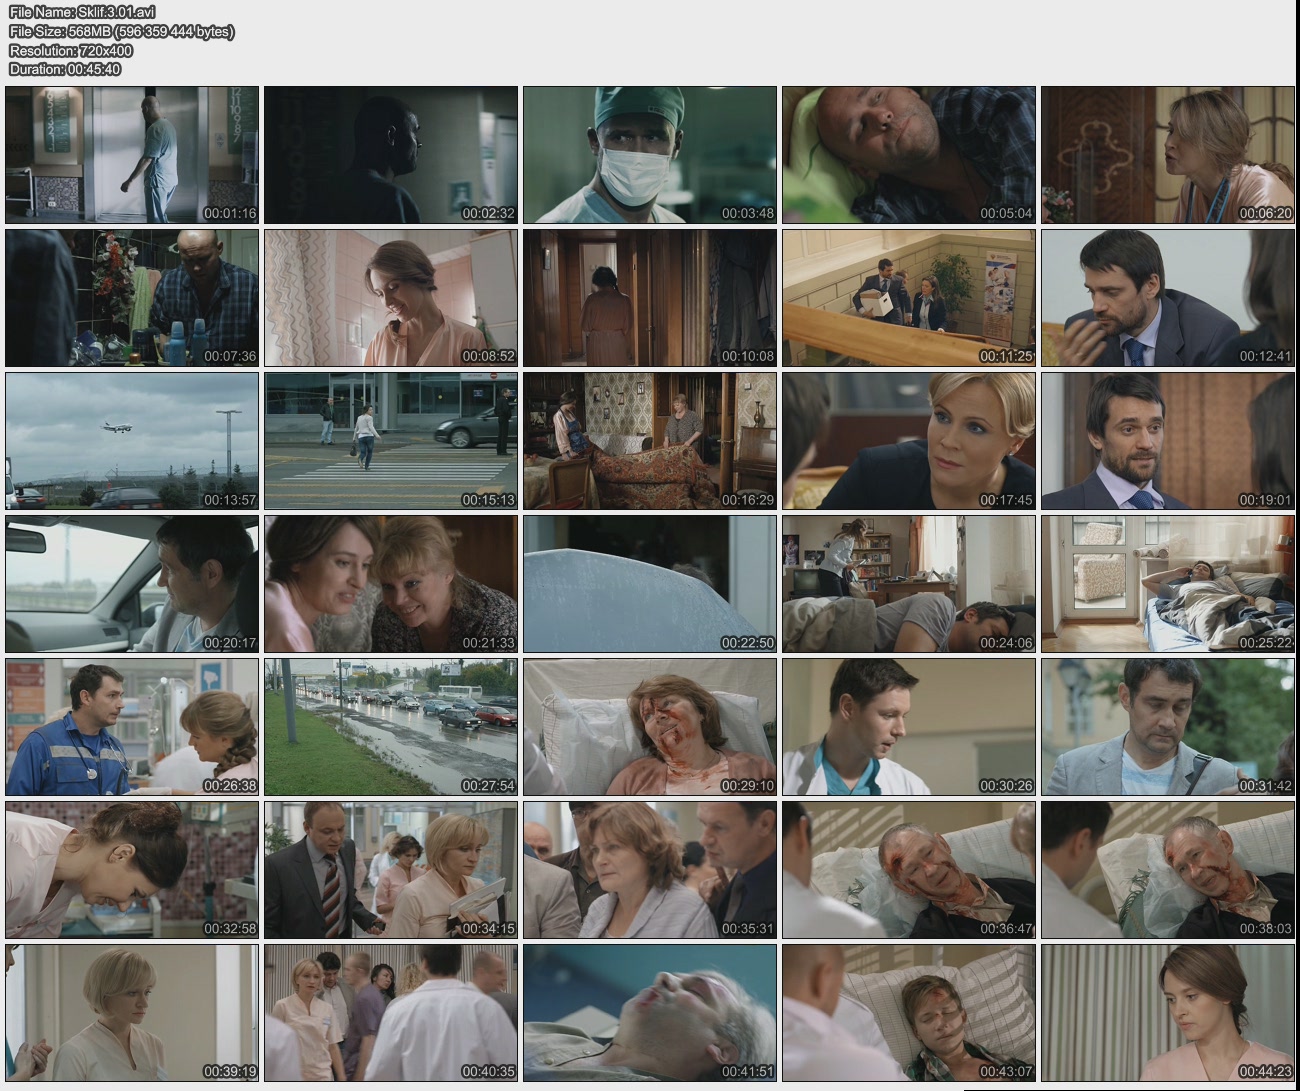Select the final frame at 00:44:23
Image resolution: width=1300 pixels, height=1091 pixels.
1167,1013
